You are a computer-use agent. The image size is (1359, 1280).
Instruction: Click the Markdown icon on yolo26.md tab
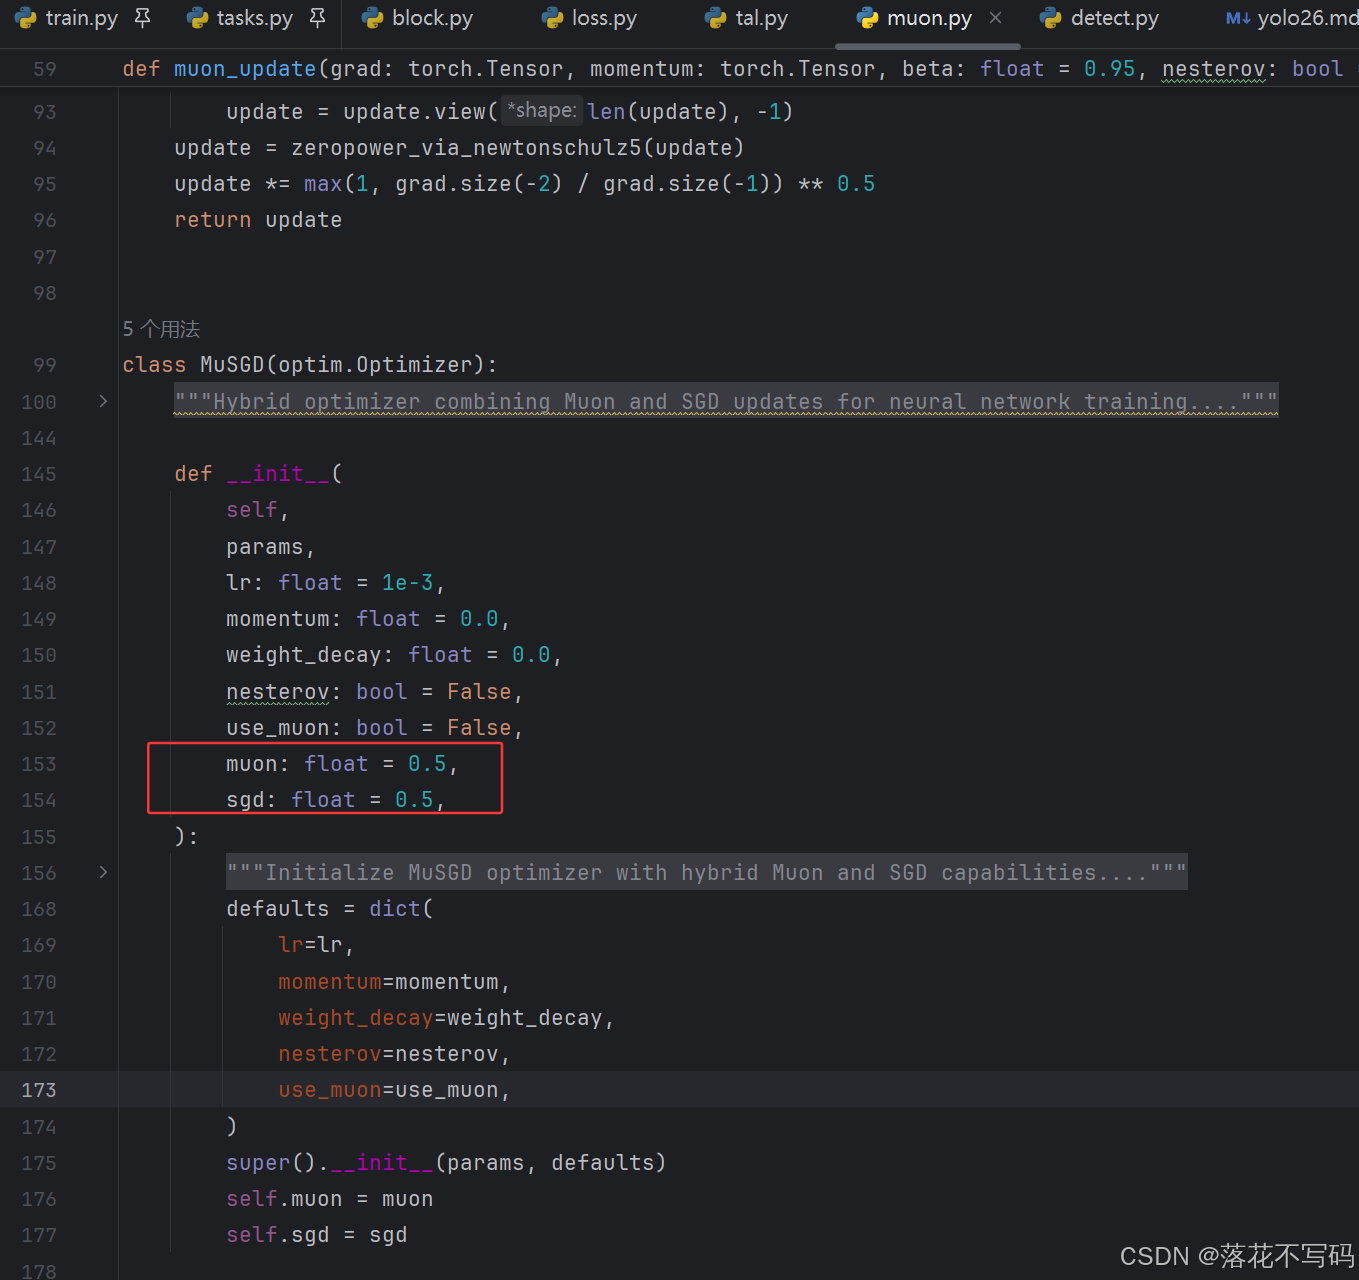(x=1238, y=18)
